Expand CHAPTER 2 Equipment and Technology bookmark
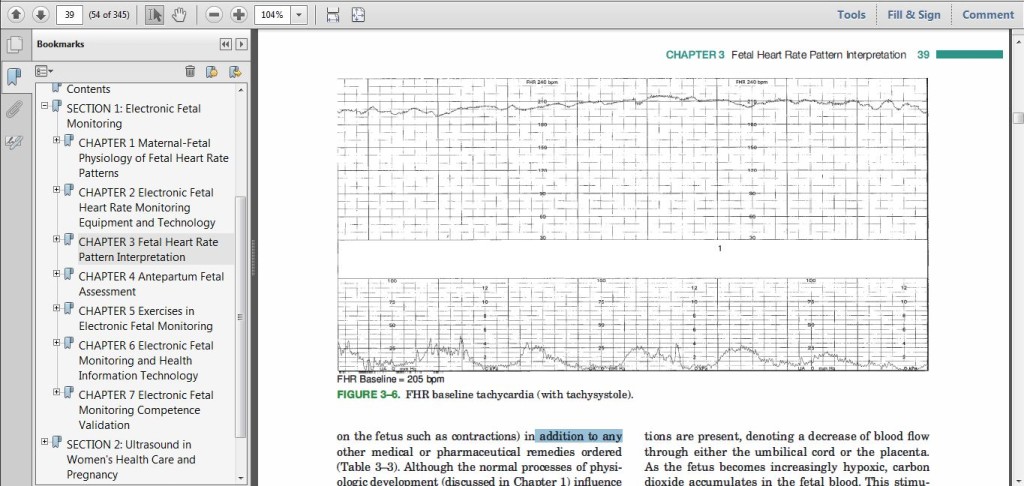1024x486 pixels. pyautogui.click(x=57, y=189)
